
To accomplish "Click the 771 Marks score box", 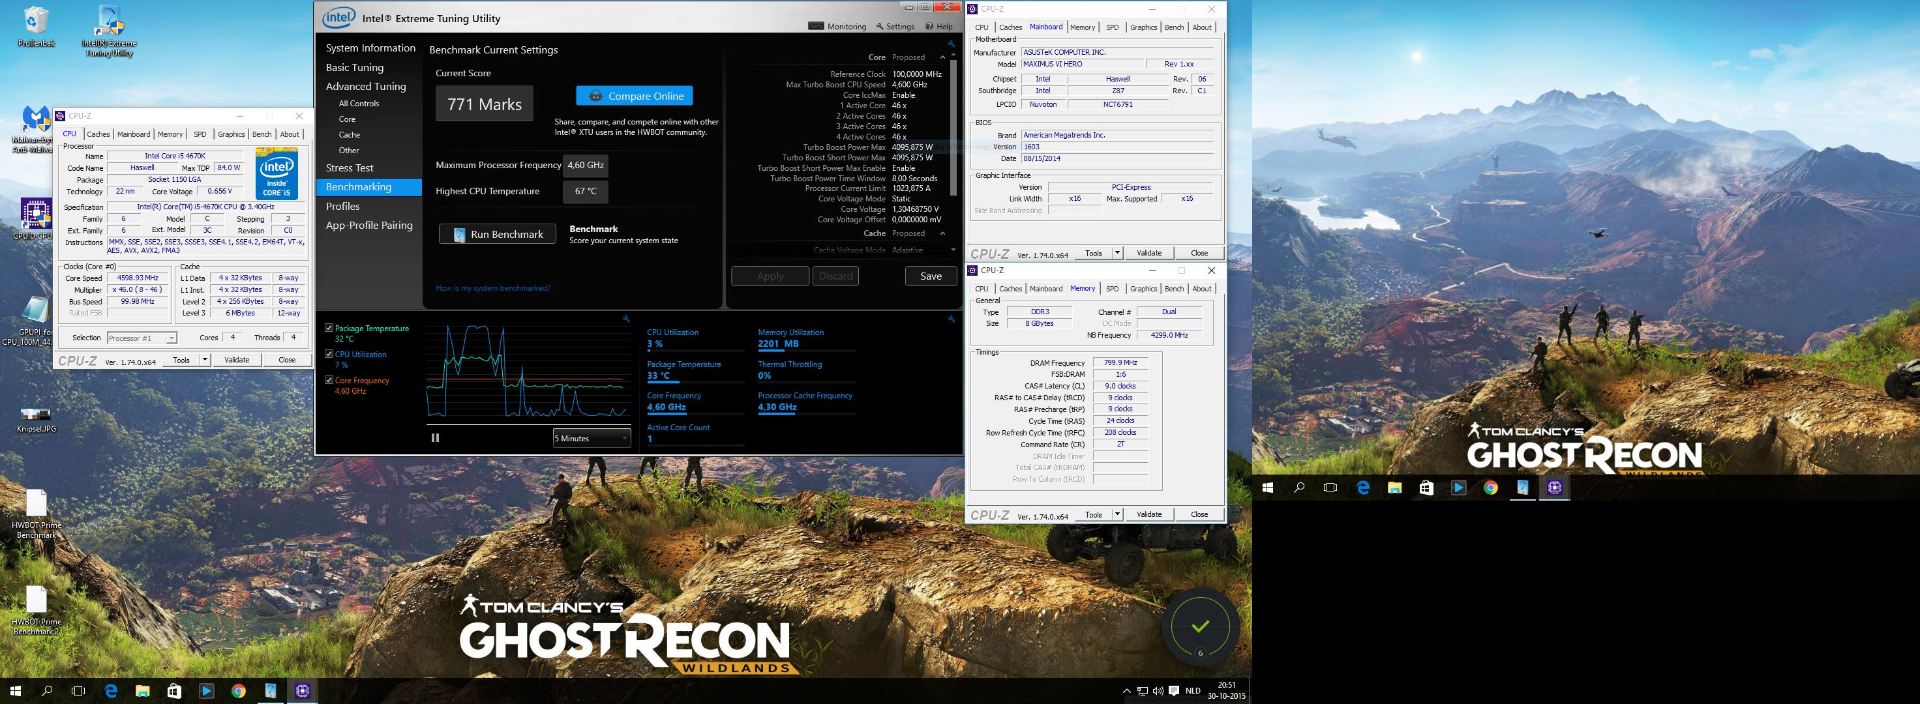I will click(x=484, y=104).
